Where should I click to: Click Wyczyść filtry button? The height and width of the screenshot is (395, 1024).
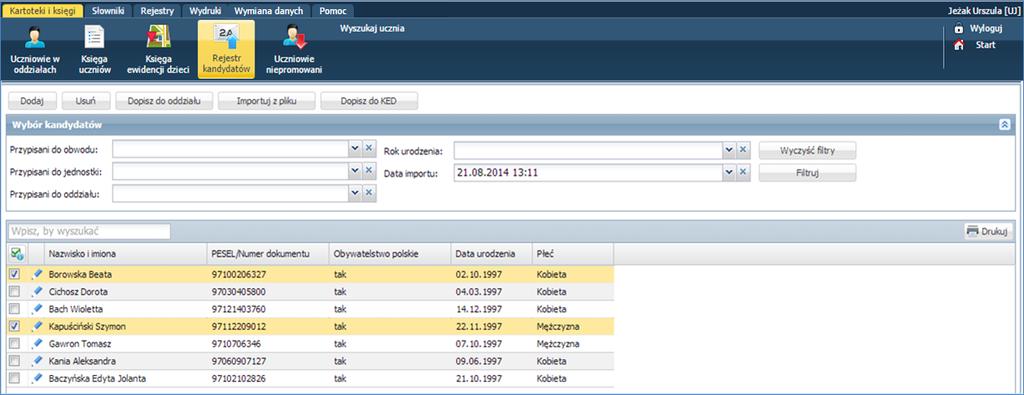pyautogui.click(x=807, y=151)
